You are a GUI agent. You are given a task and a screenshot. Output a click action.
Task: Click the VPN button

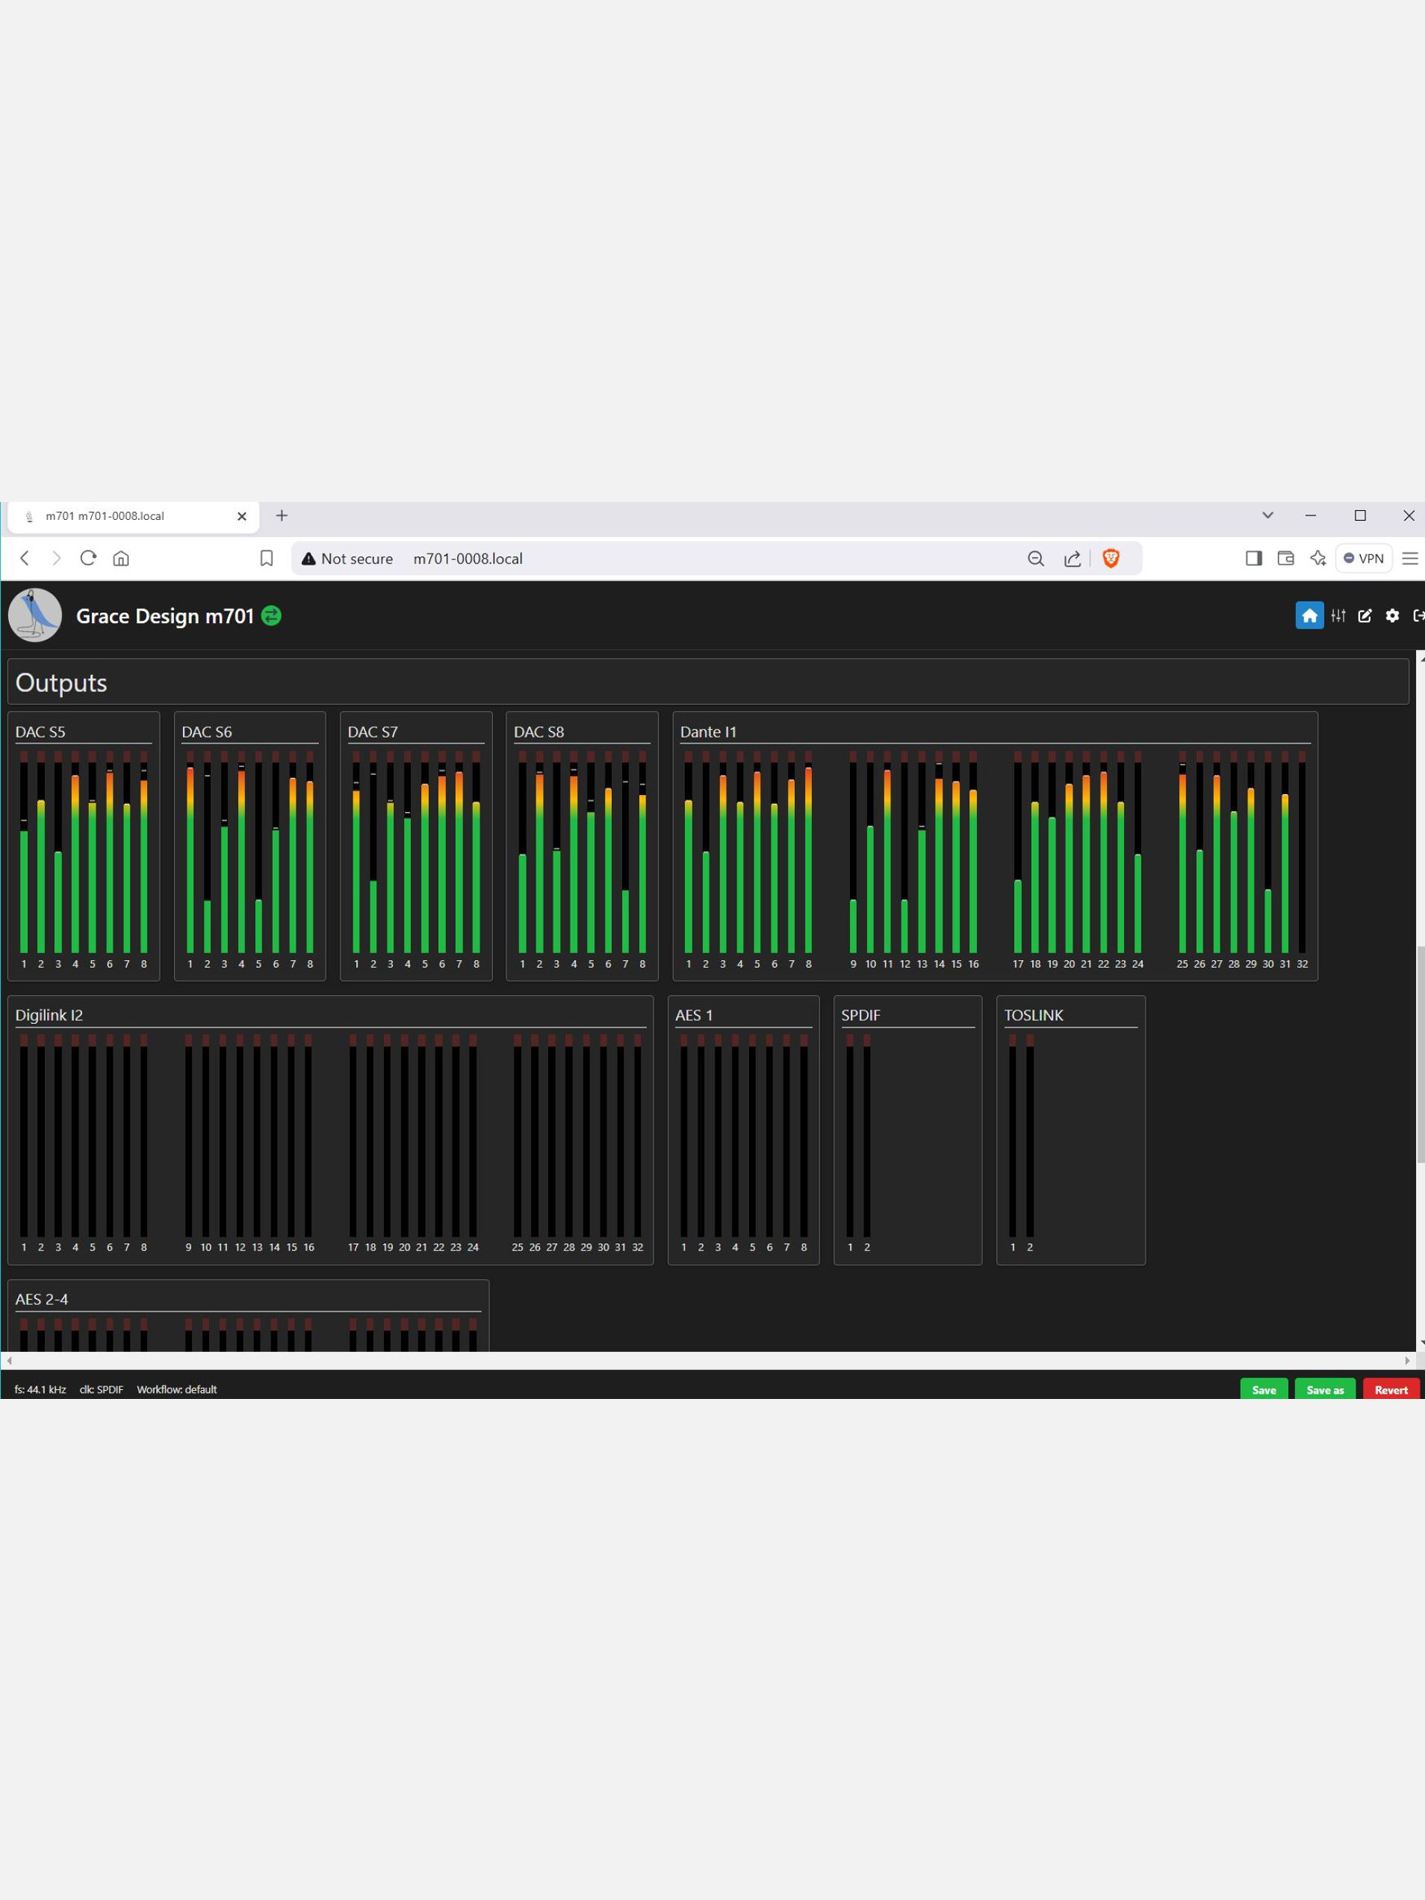tap(1364, 558)
